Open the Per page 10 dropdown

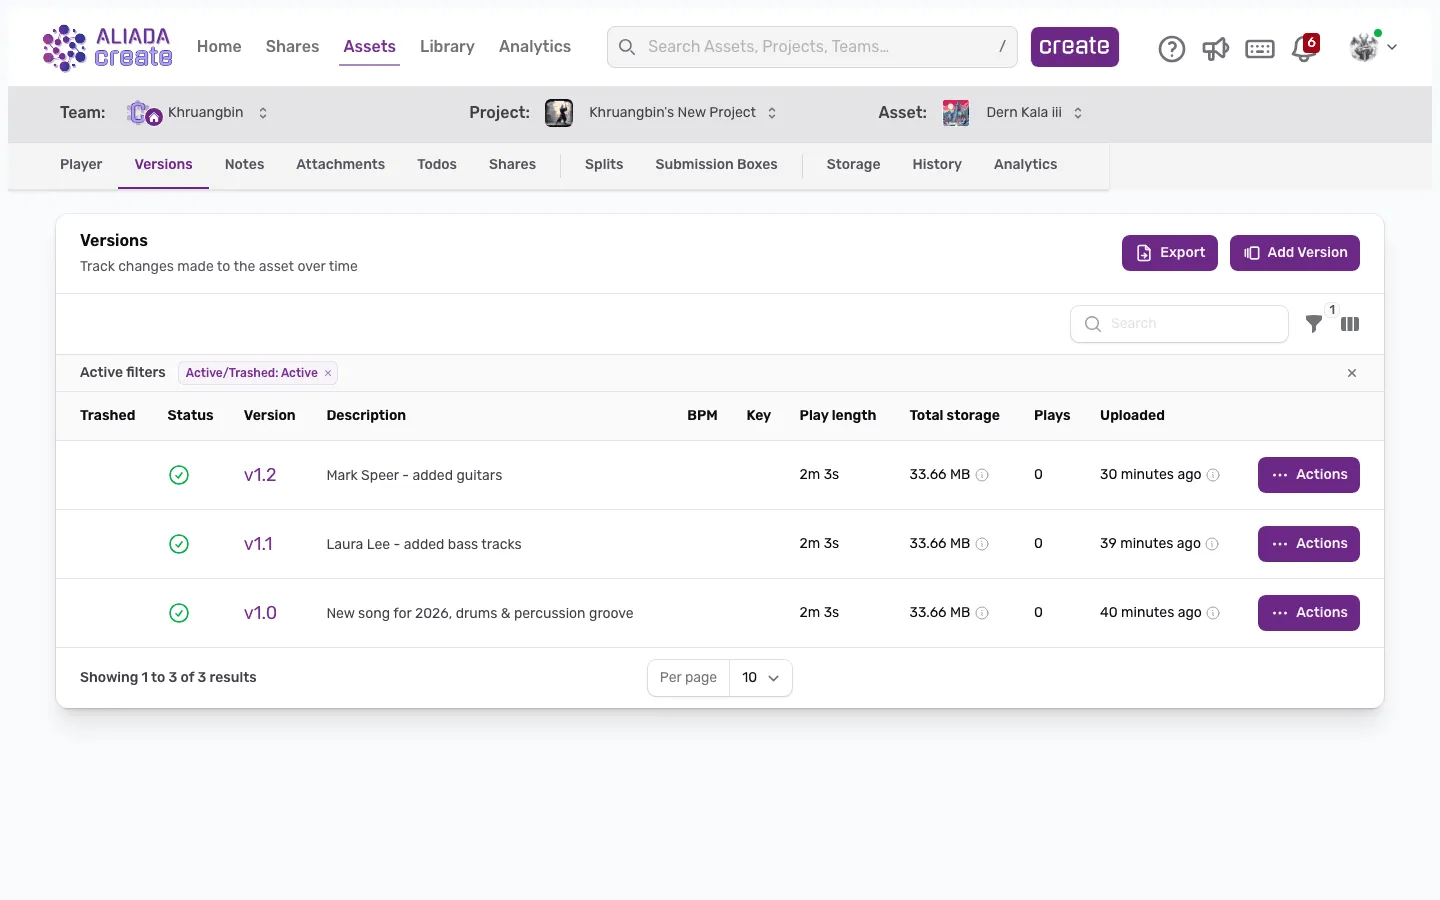(x=760, y=678)
